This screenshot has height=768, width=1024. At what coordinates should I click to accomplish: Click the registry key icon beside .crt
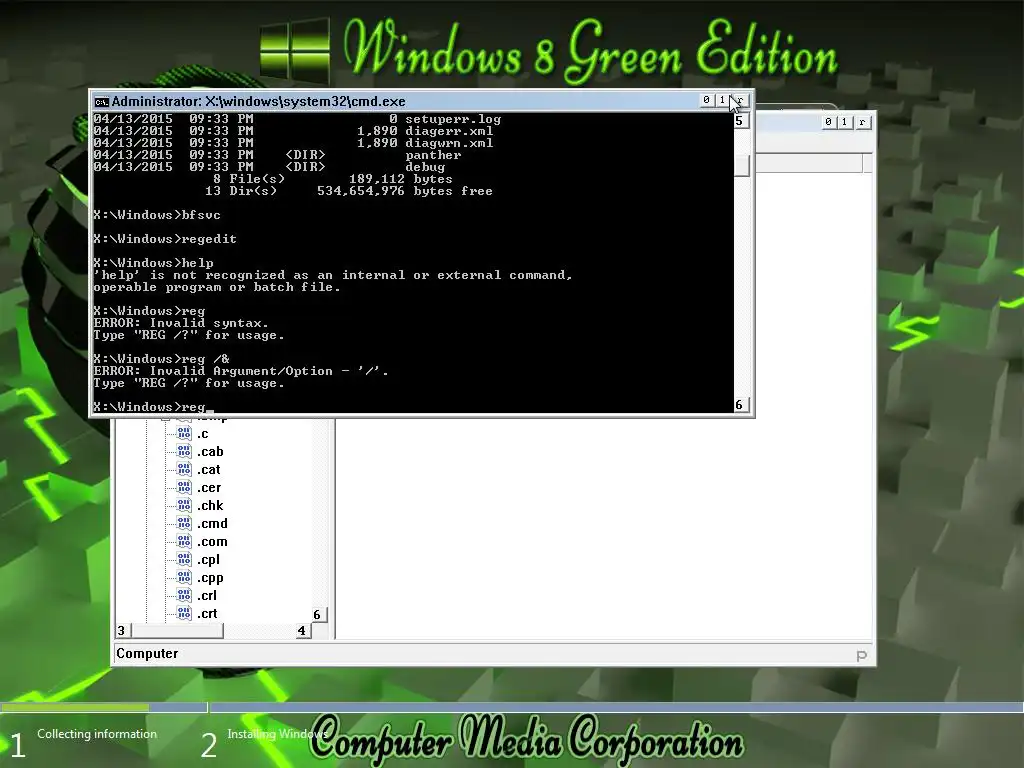click(184, 613)
